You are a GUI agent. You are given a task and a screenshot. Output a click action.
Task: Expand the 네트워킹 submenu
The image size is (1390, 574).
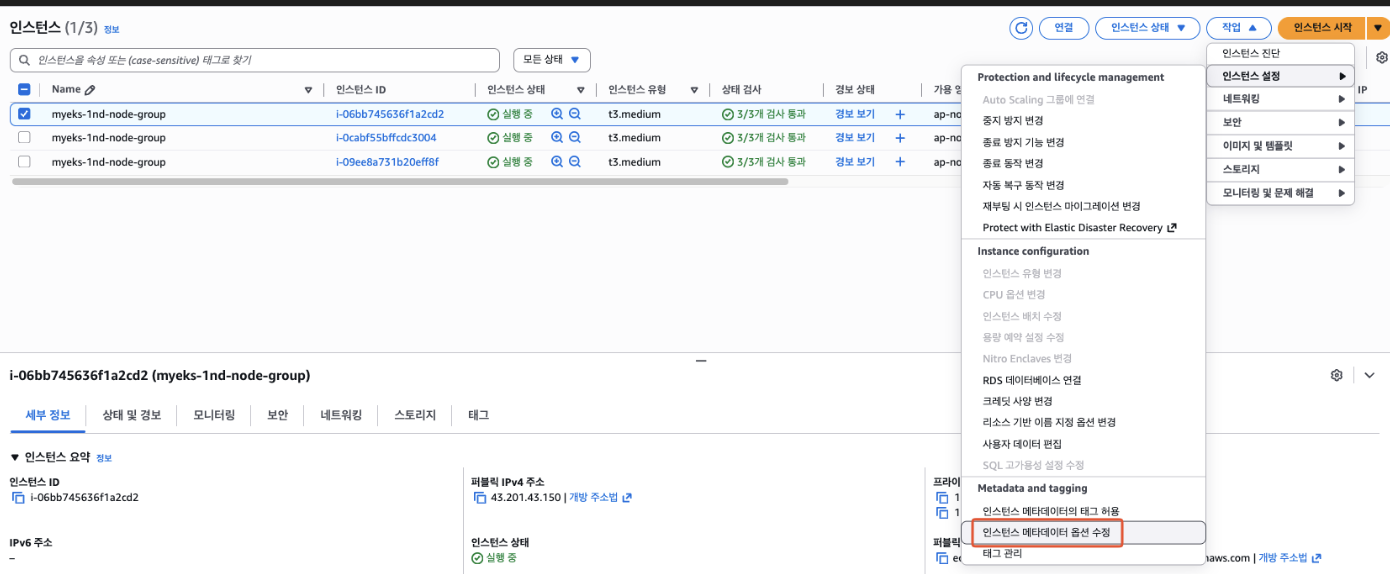[1280, 99]
